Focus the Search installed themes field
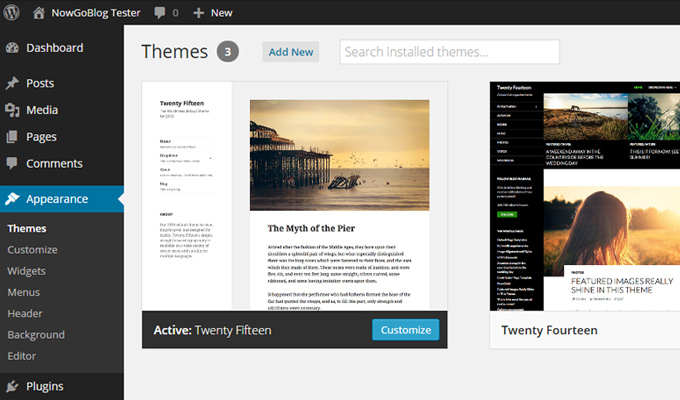Viewport: 680px width, 400px height. (450, 52)
